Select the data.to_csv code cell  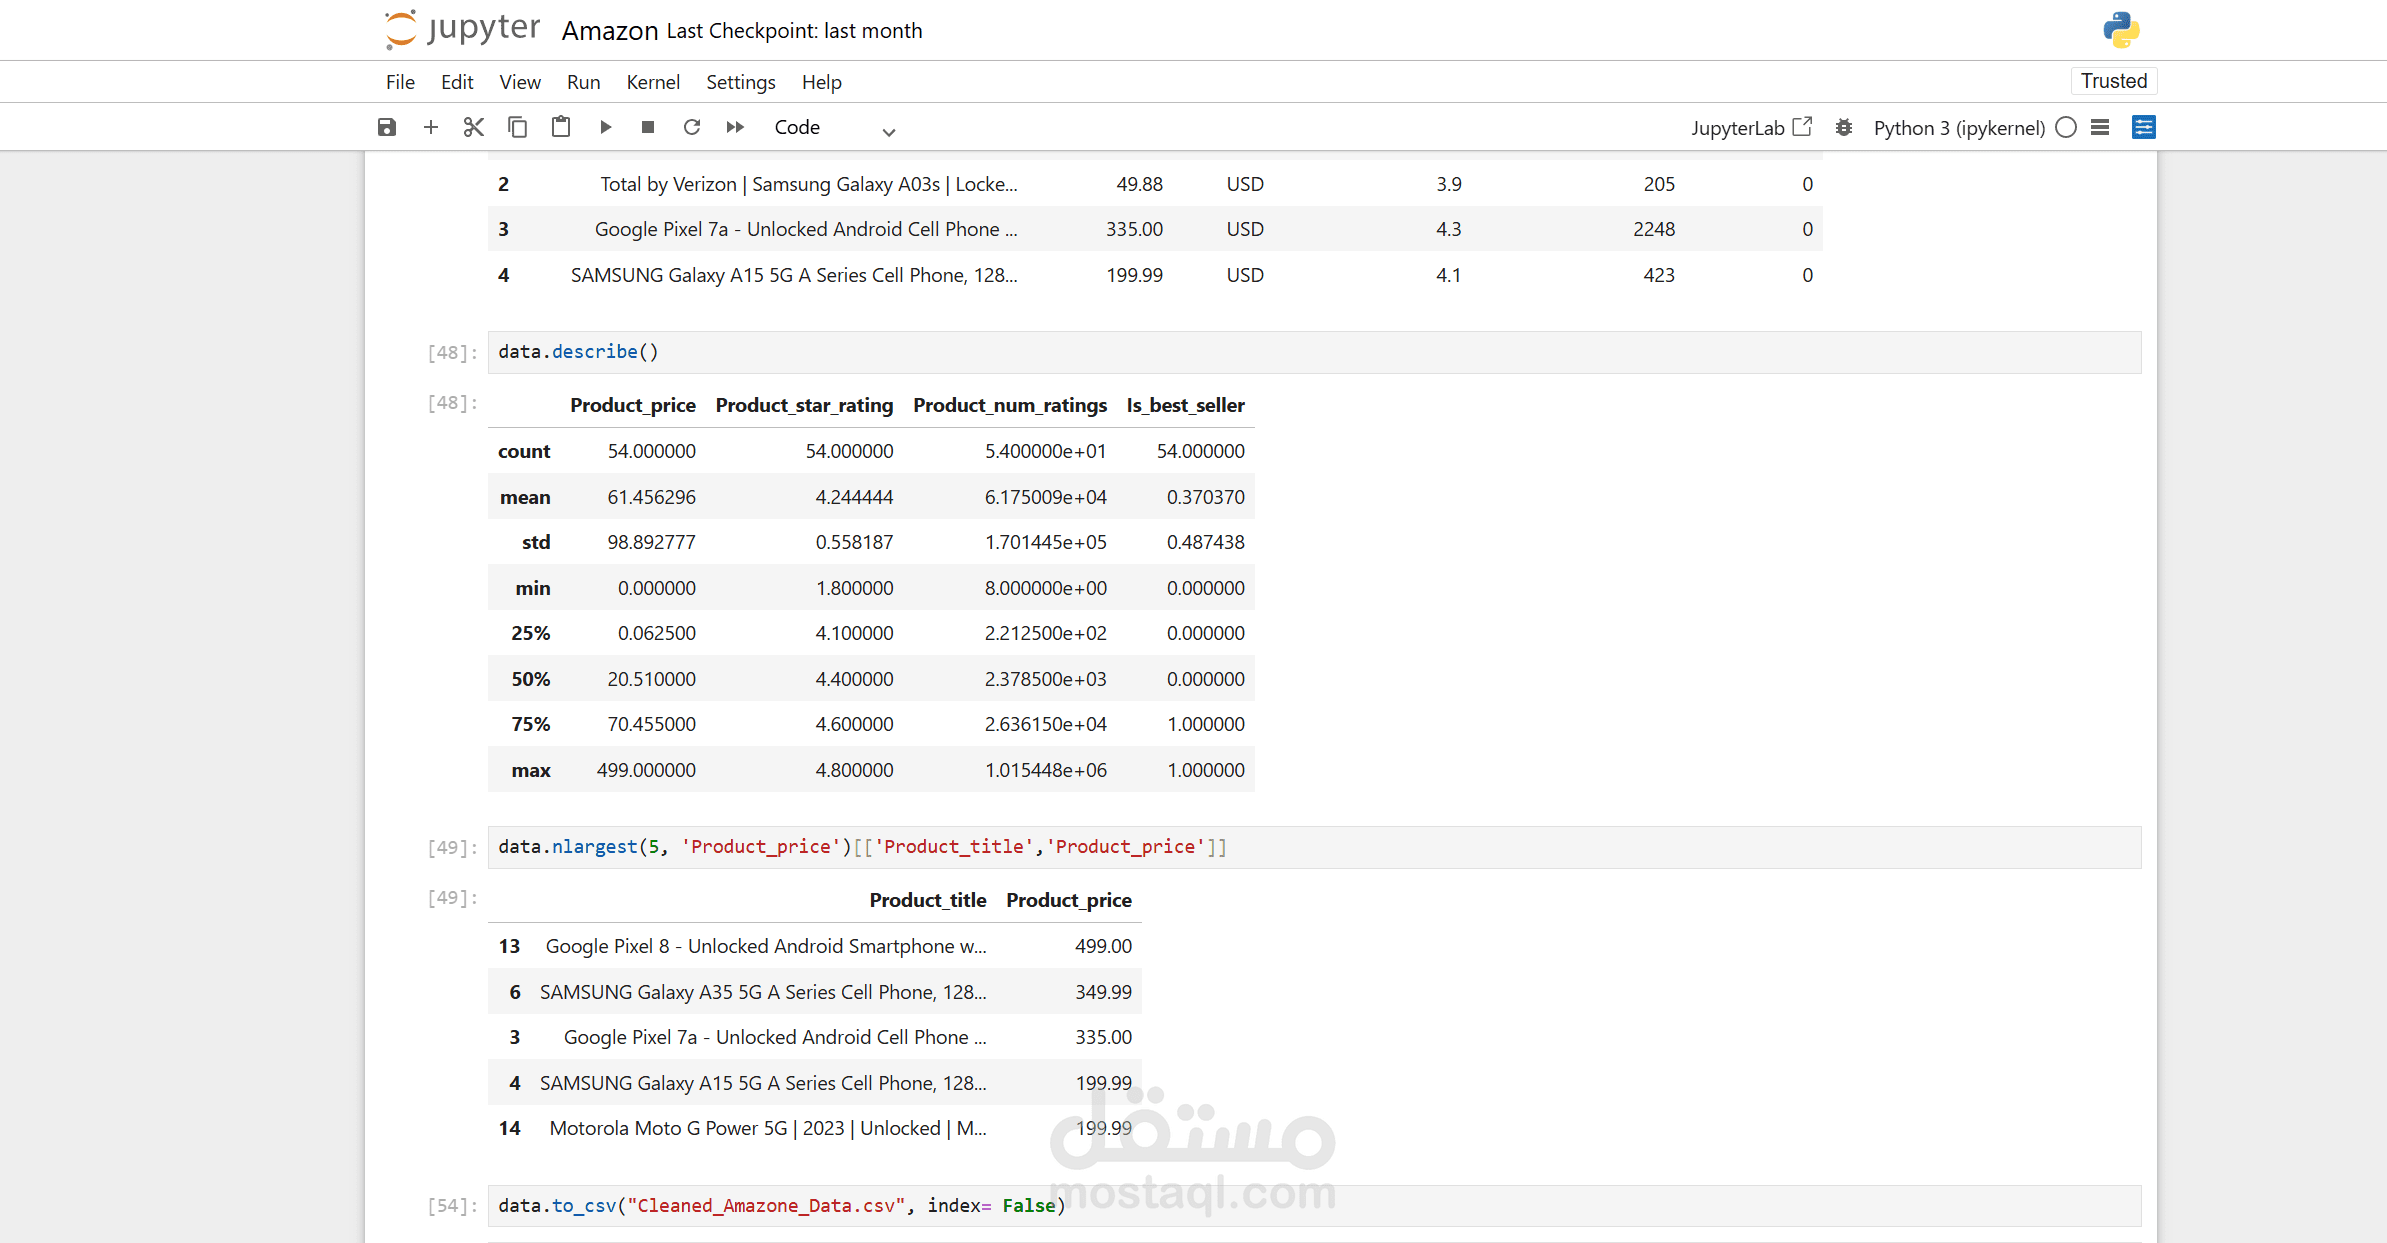pyautogui.click(x=1314, y=1206)
